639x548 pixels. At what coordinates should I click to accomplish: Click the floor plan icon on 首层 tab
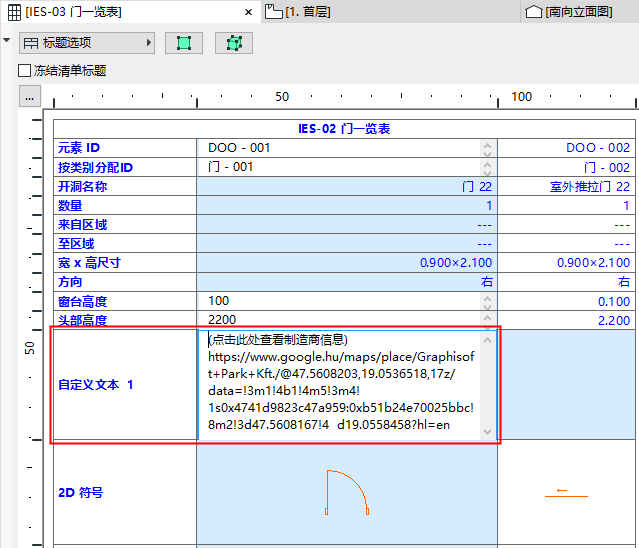(273, 12)
